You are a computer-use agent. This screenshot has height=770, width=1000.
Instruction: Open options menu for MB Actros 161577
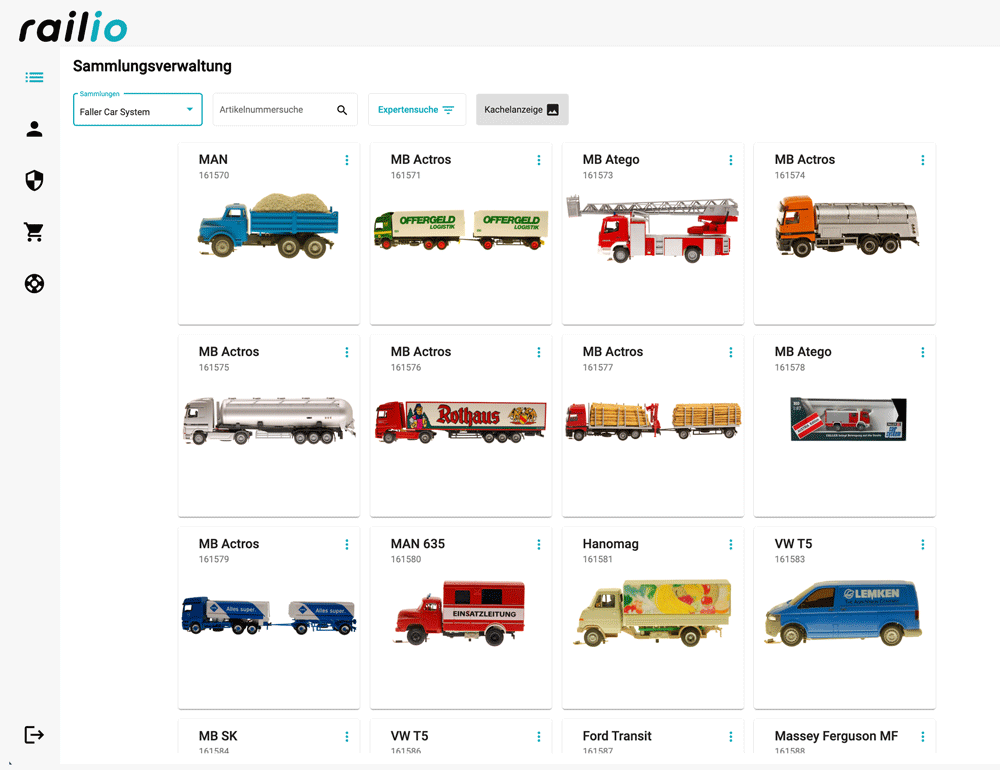[x=731, y=352]
